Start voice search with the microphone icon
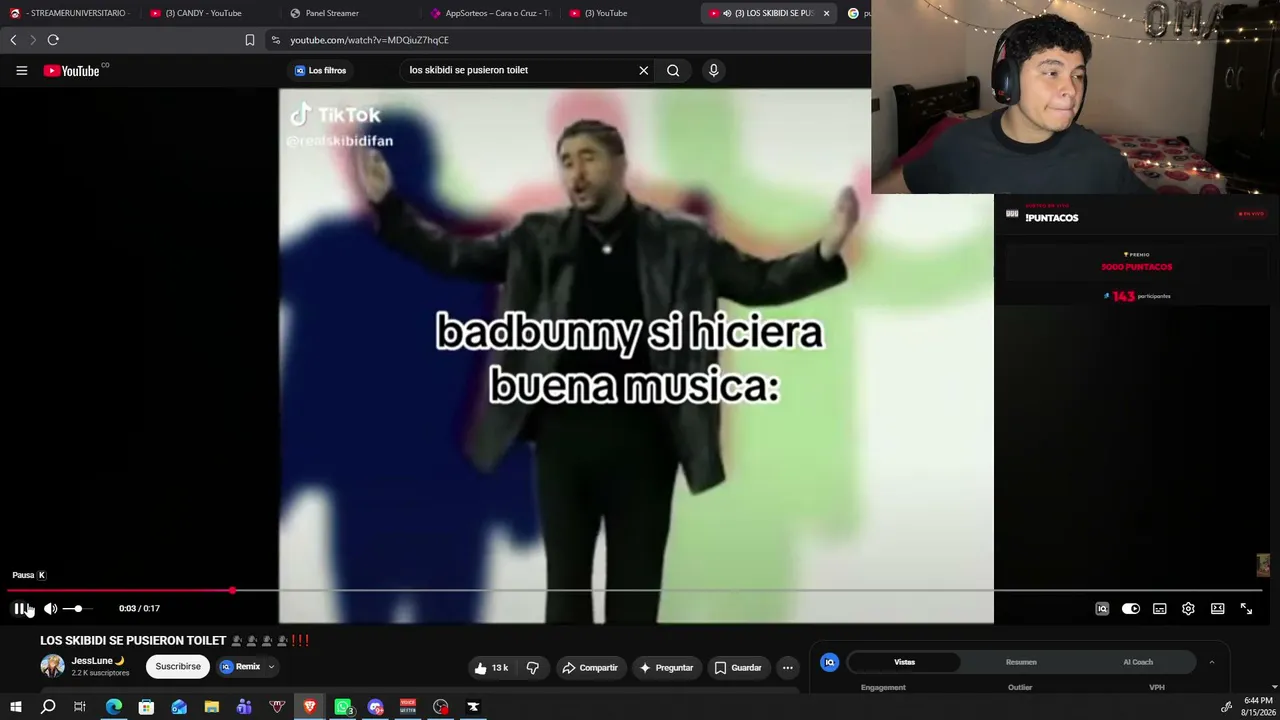 [714, 70]
